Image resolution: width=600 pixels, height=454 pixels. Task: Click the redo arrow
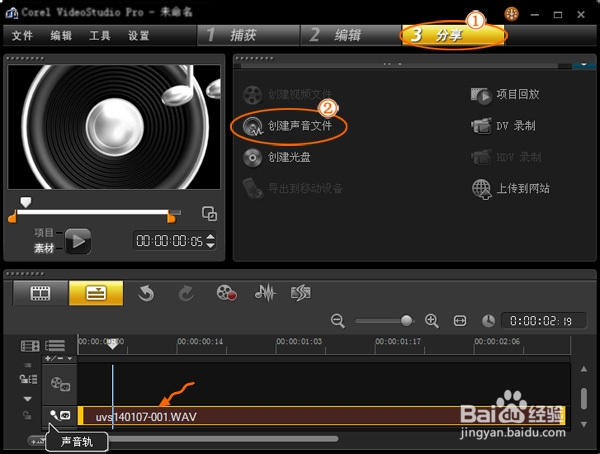click(x=186, y=294)
